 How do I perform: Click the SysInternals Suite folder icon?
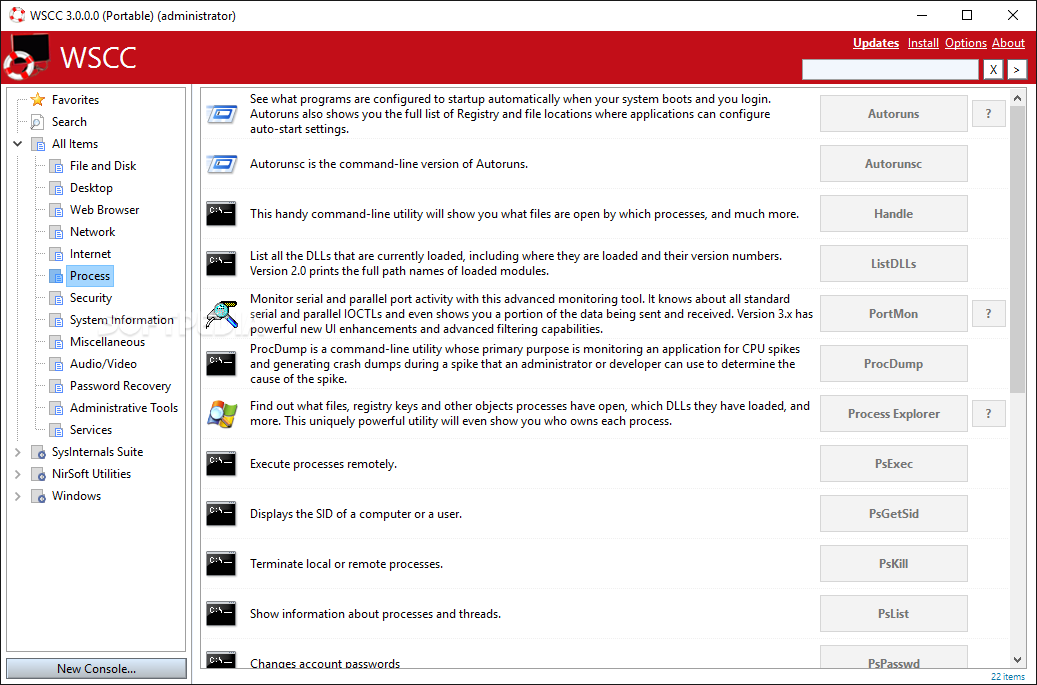[38, 452]
